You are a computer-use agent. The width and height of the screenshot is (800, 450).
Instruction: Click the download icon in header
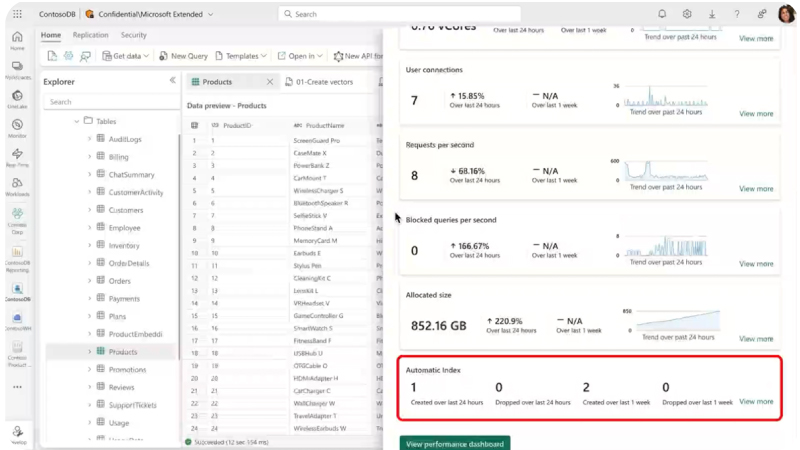pos(712,14)
